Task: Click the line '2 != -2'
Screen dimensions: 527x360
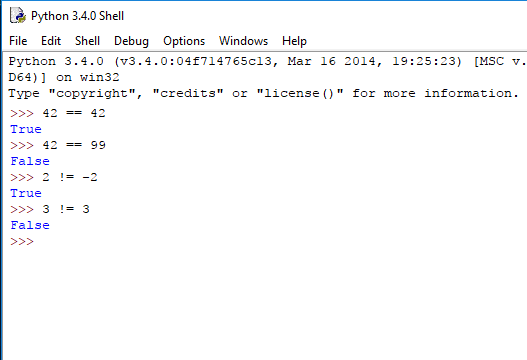Action: 70,177
